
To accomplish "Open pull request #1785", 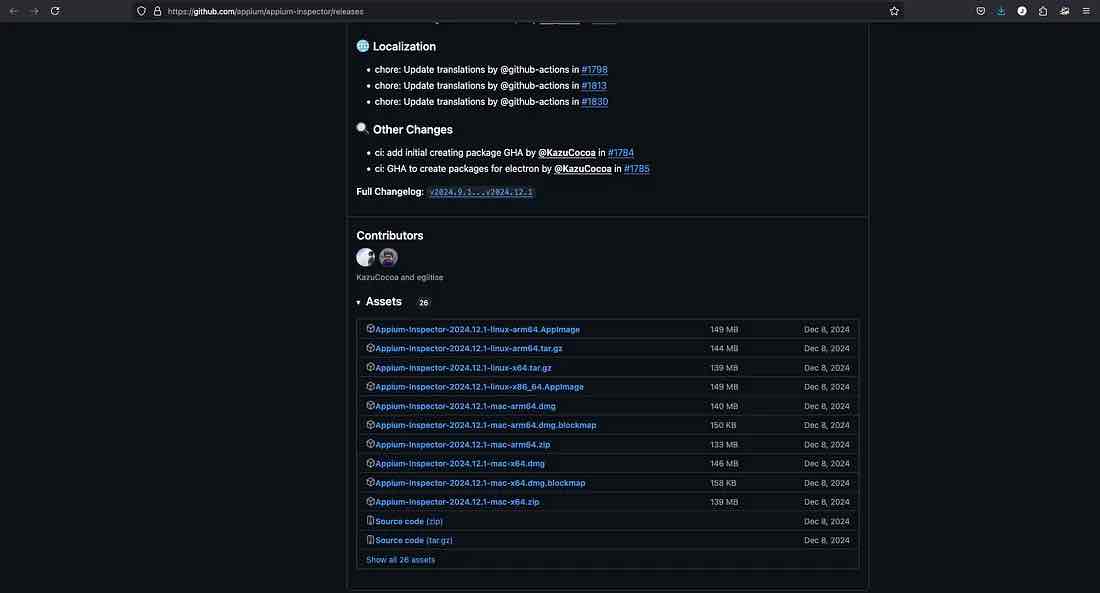I will (x=636, y=168).
